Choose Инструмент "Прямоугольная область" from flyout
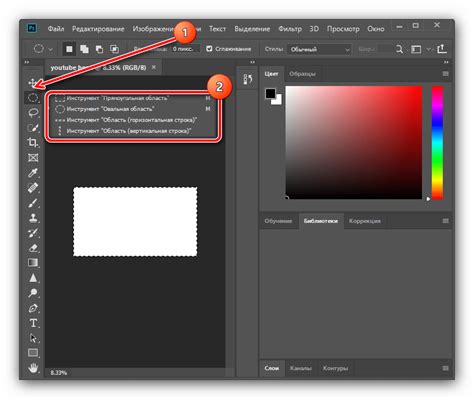 (x=133, y=98)
